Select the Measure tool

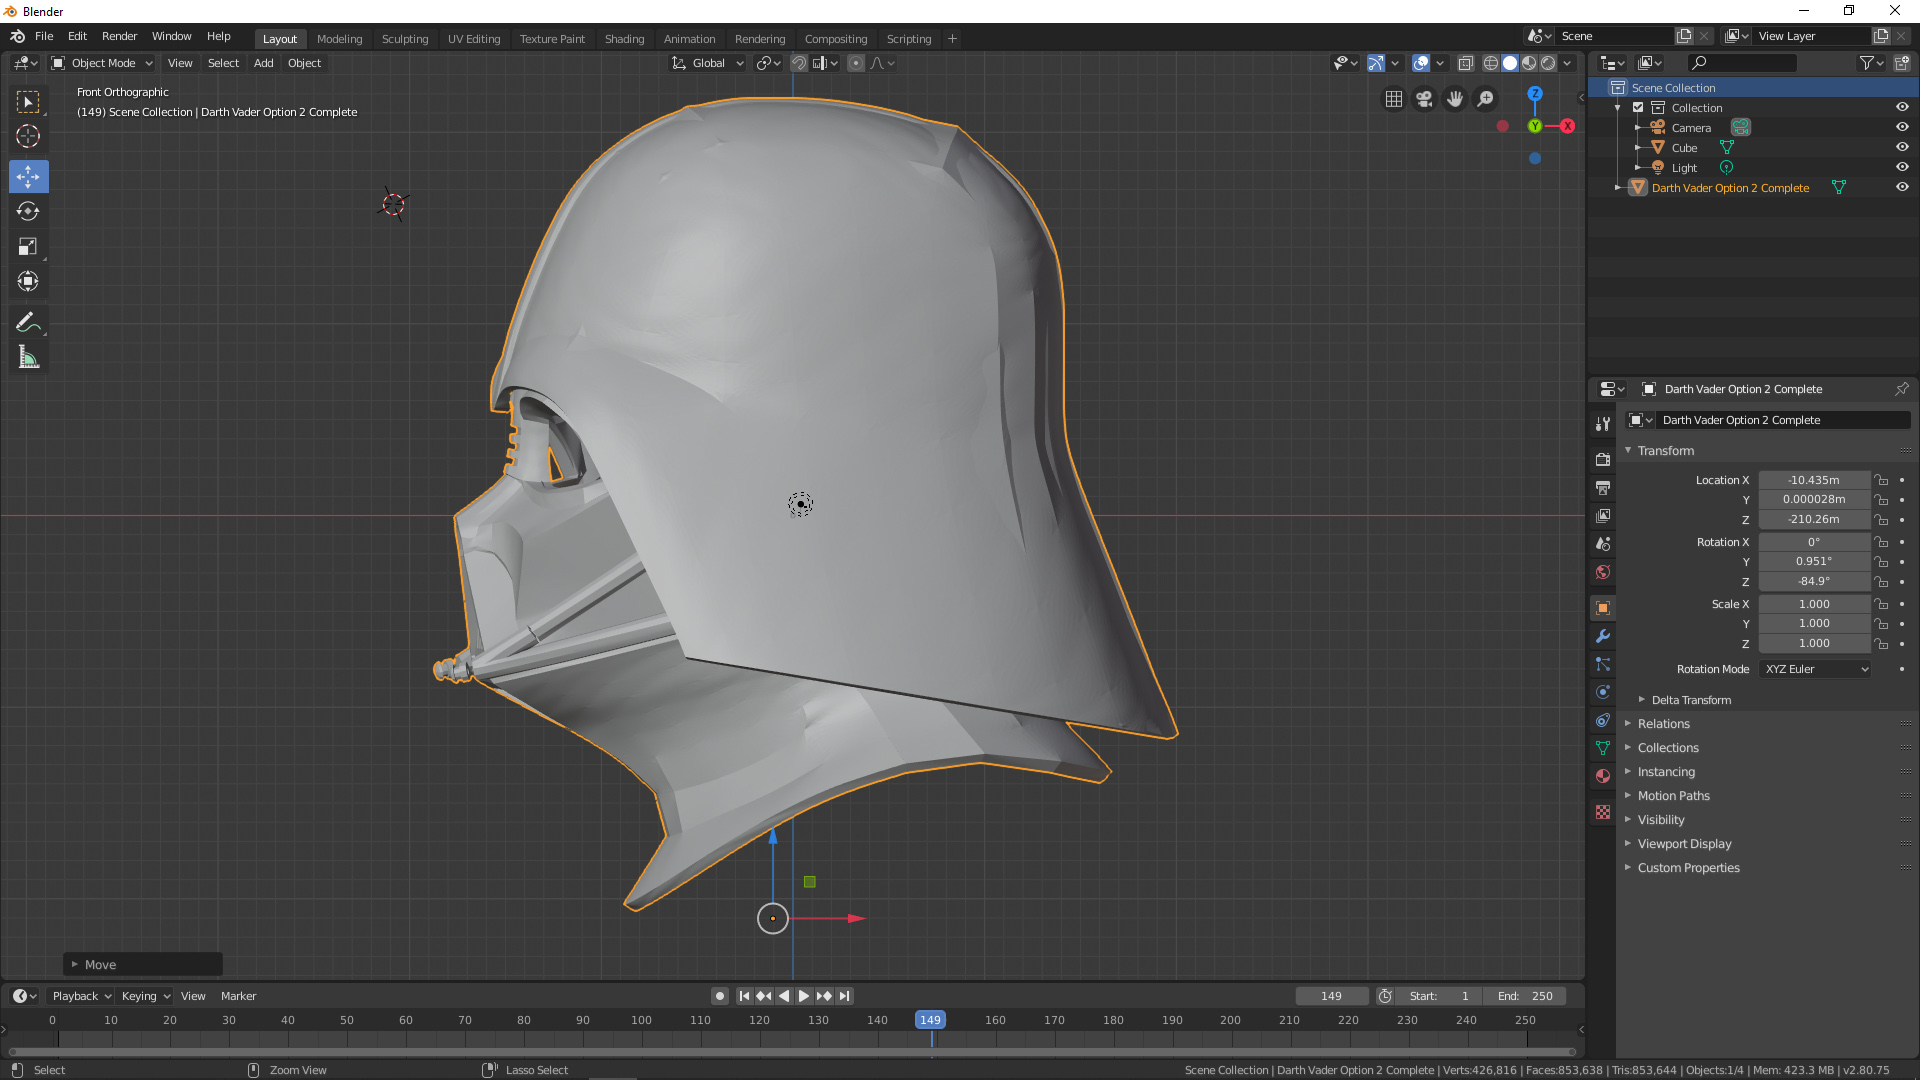point(28,357)
